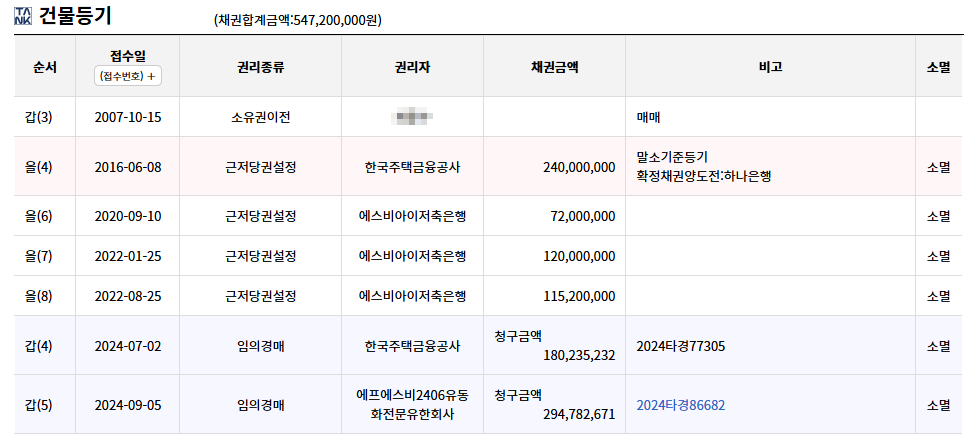The height and width of the screenshot is (447, 978).
Task: Click 소멸 in the 갑(4) row
Action: (x=939, y=346)
